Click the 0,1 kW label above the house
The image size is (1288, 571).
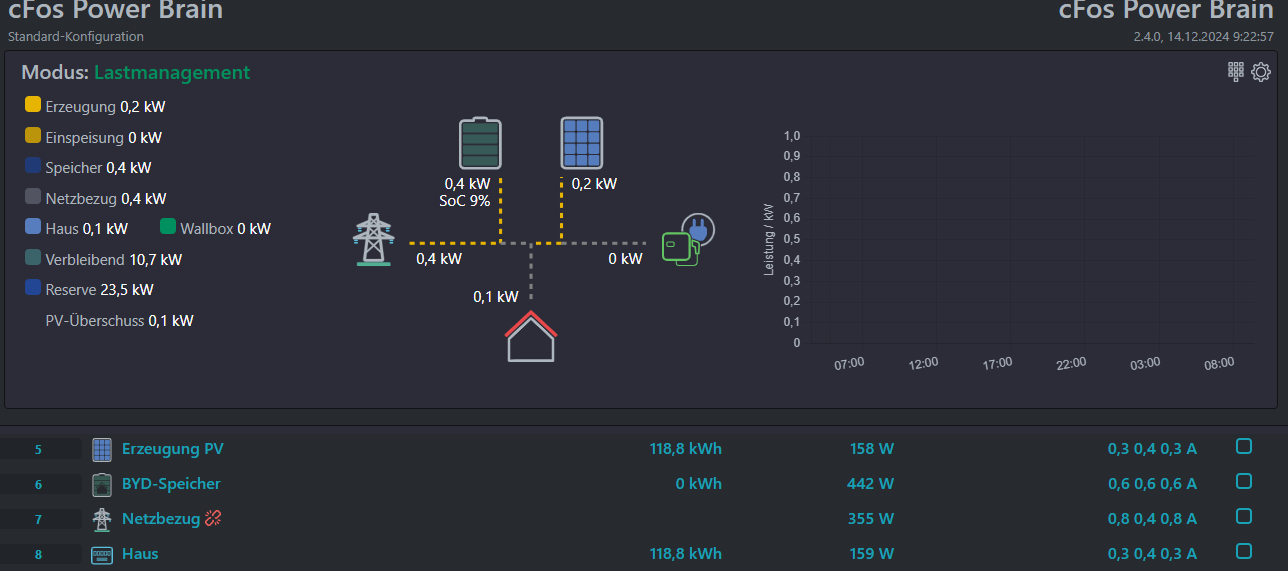[x=496, y=297]
